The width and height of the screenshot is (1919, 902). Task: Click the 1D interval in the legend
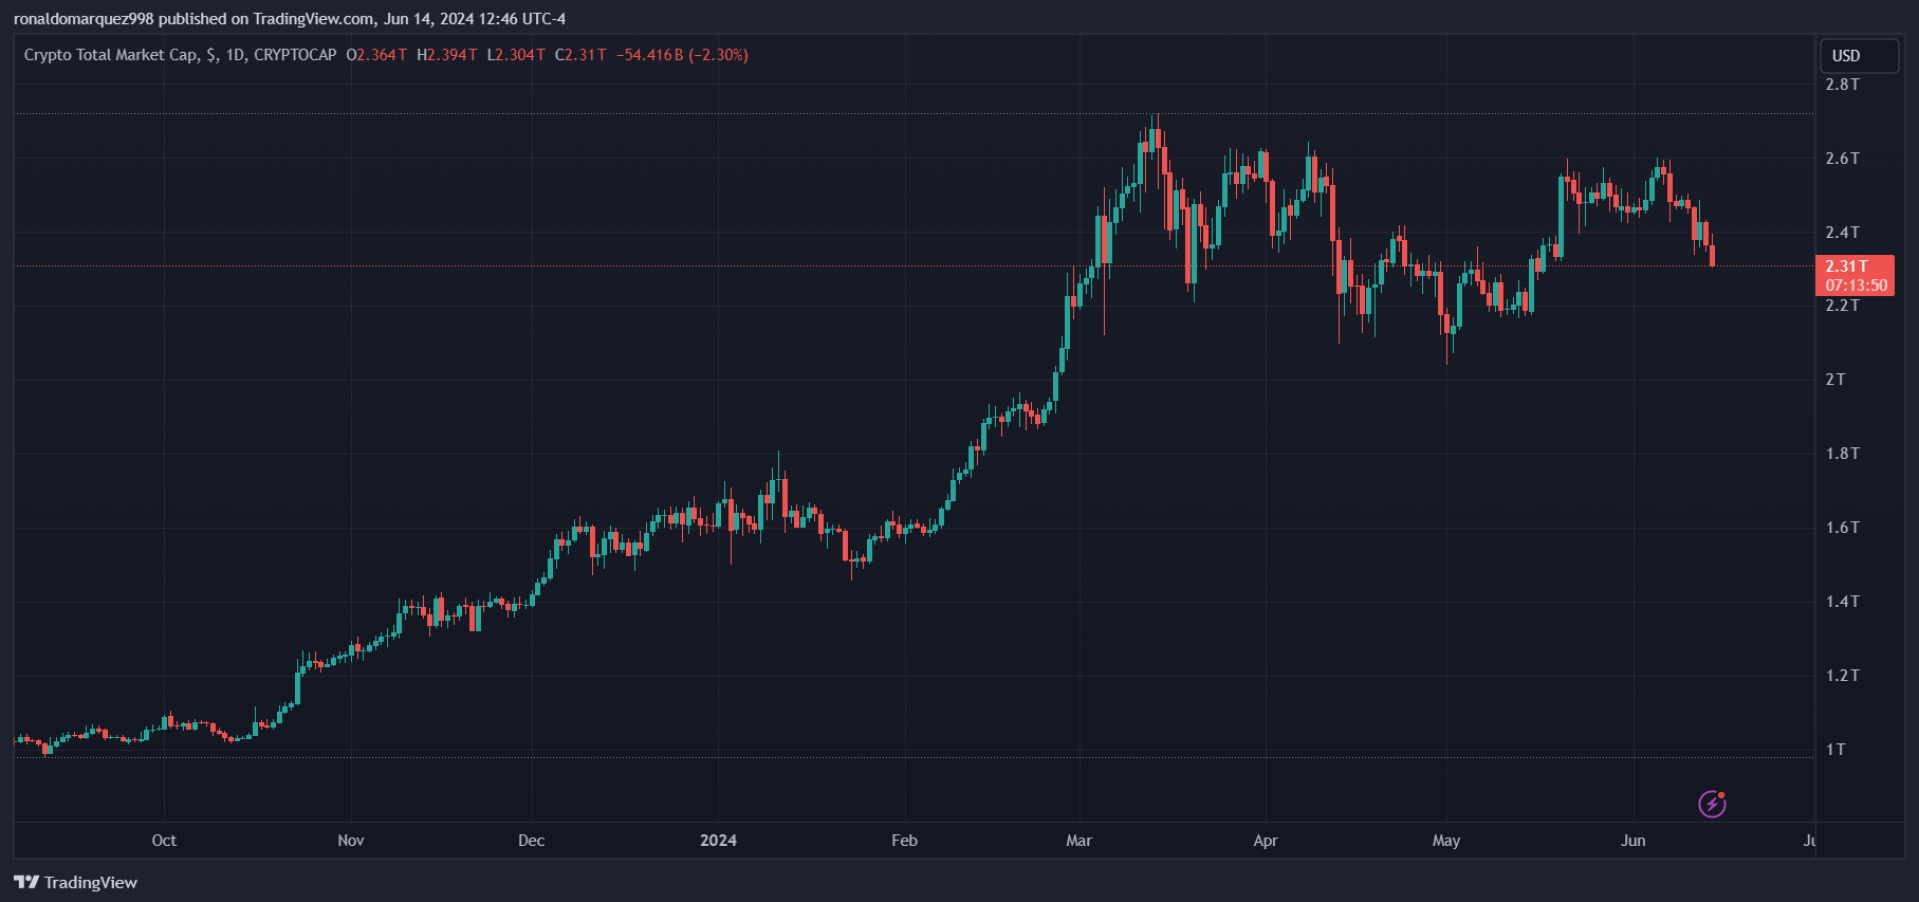(235, 55)
